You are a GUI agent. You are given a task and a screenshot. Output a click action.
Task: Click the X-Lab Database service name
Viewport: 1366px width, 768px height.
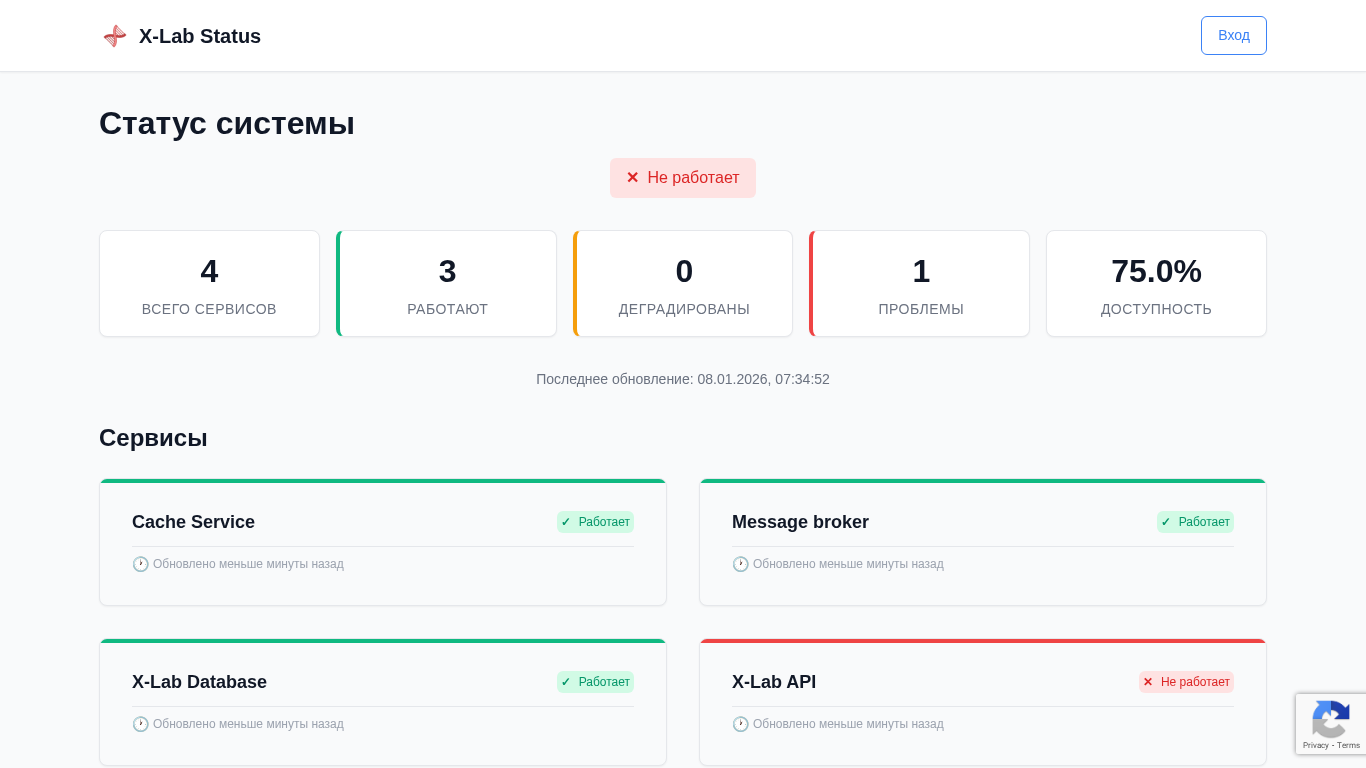pos(199,682)
